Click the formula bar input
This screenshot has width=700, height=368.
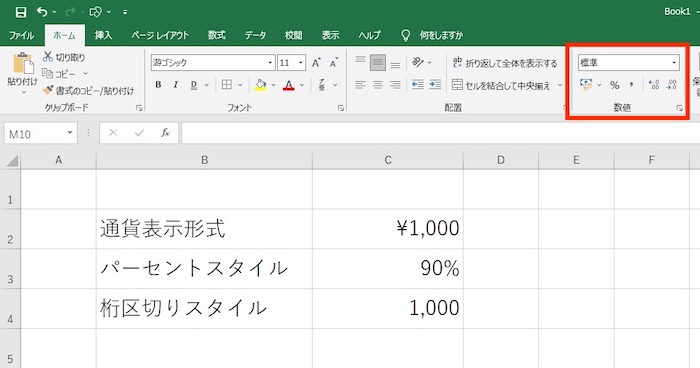point(440,133)
